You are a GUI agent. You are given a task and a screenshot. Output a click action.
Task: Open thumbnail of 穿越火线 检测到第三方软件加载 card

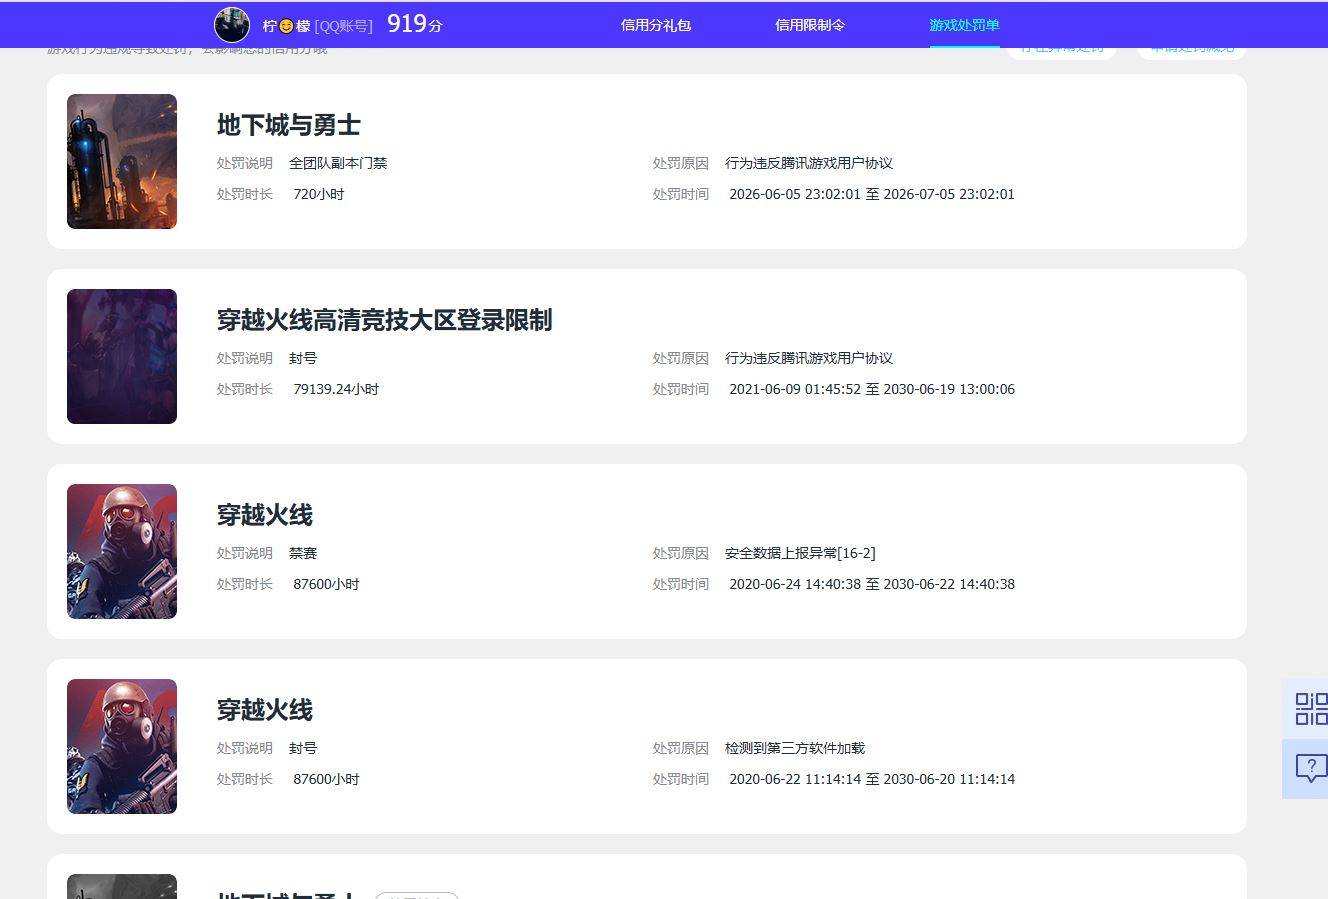122,746
